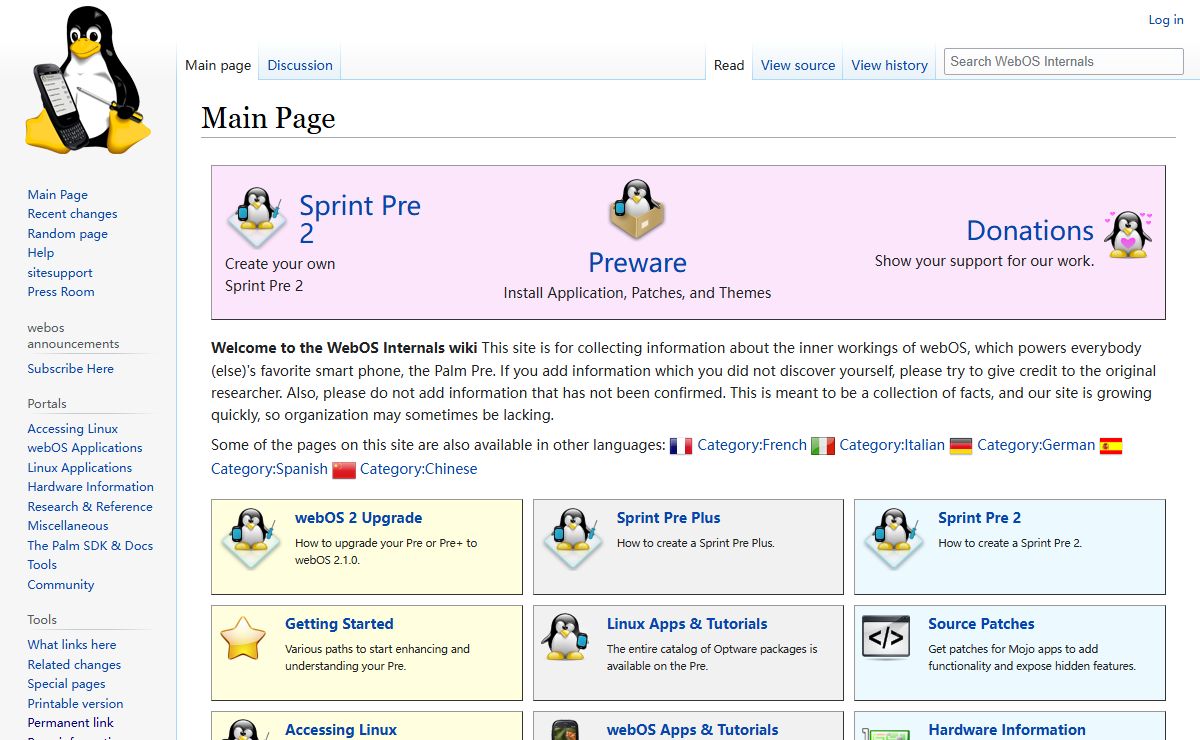The height and width of the screenshot is (740, 1200).
Task: Open the Miscellaneous portal link
Action: tap(68, 526)
